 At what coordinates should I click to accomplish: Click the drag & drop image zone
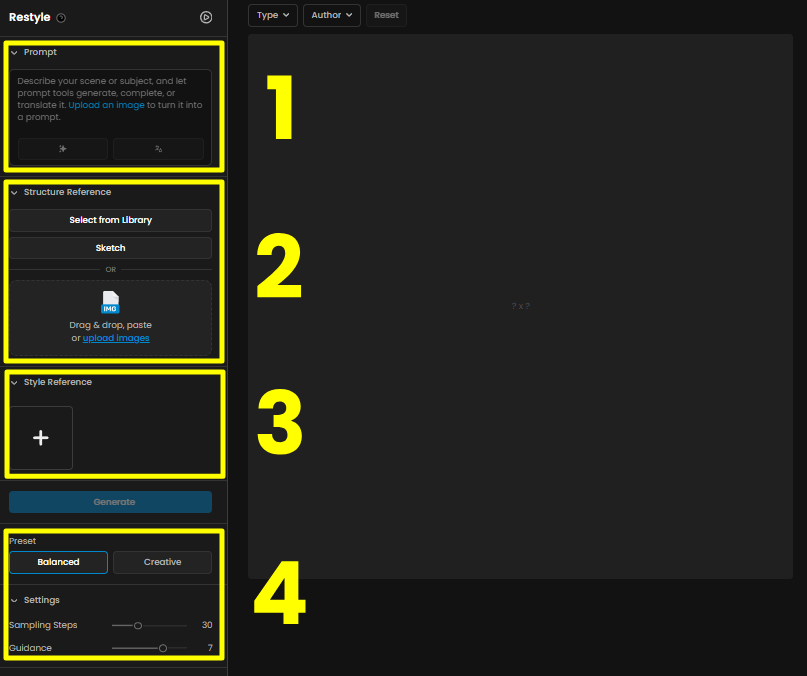coord(111,318)
